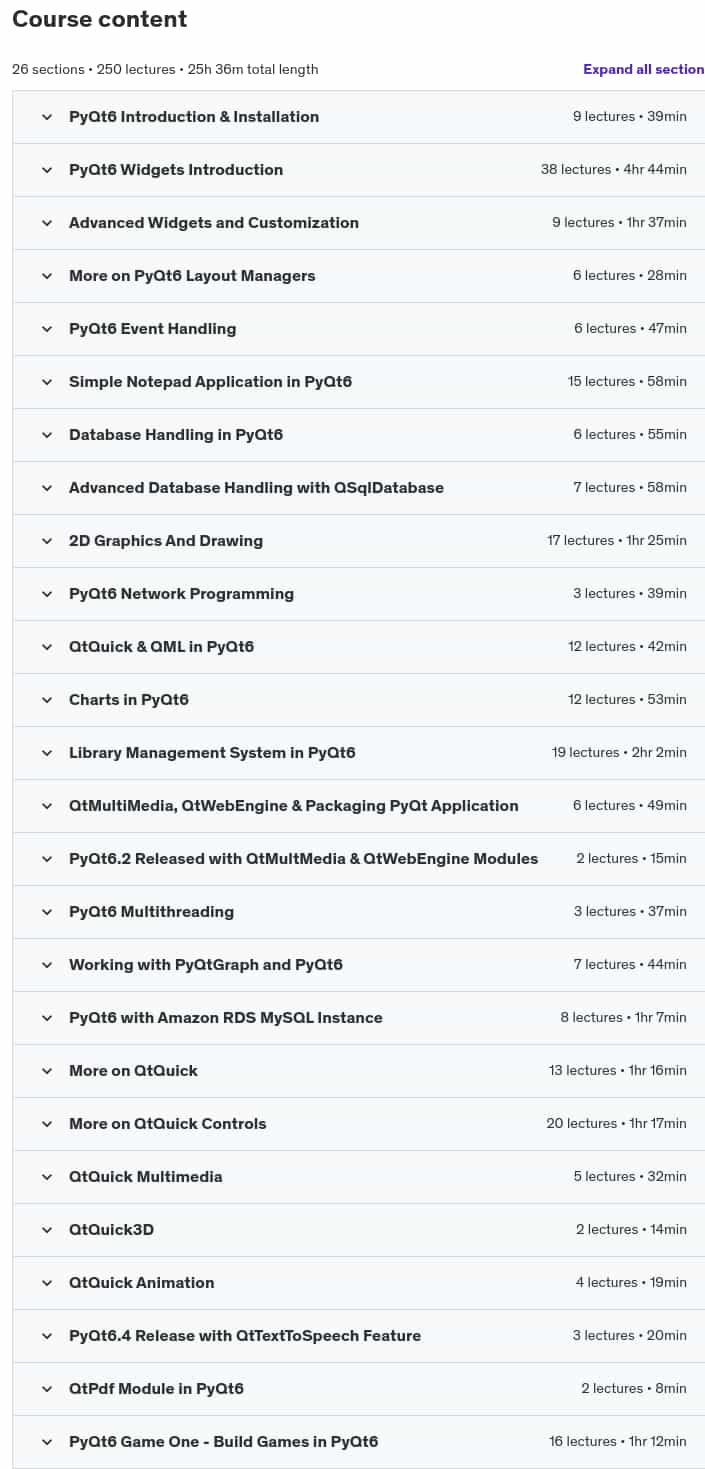Expand chevron for Library Management System section
This screenshot has height=1469, width=705.
(46, 753)
